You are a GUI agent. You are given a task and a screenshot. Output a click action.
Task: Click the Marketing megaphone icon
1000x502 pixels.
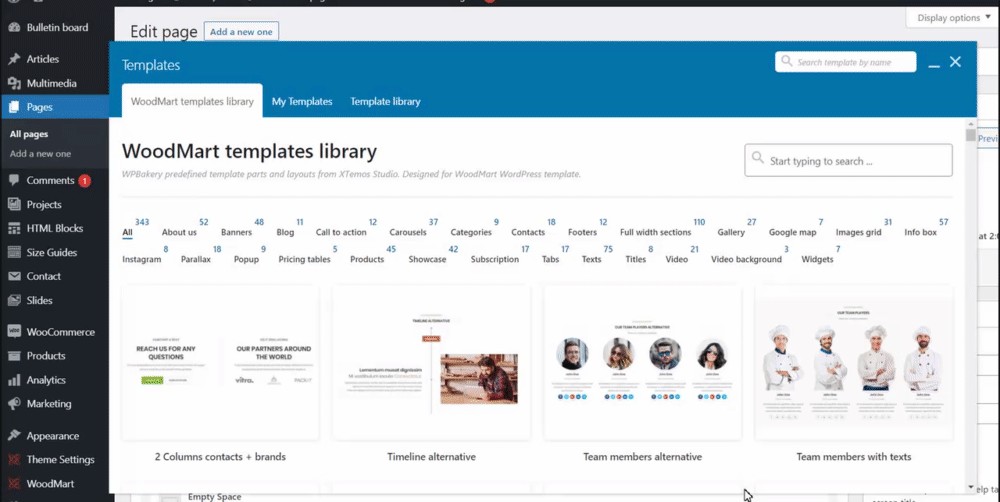click(14, 404)
